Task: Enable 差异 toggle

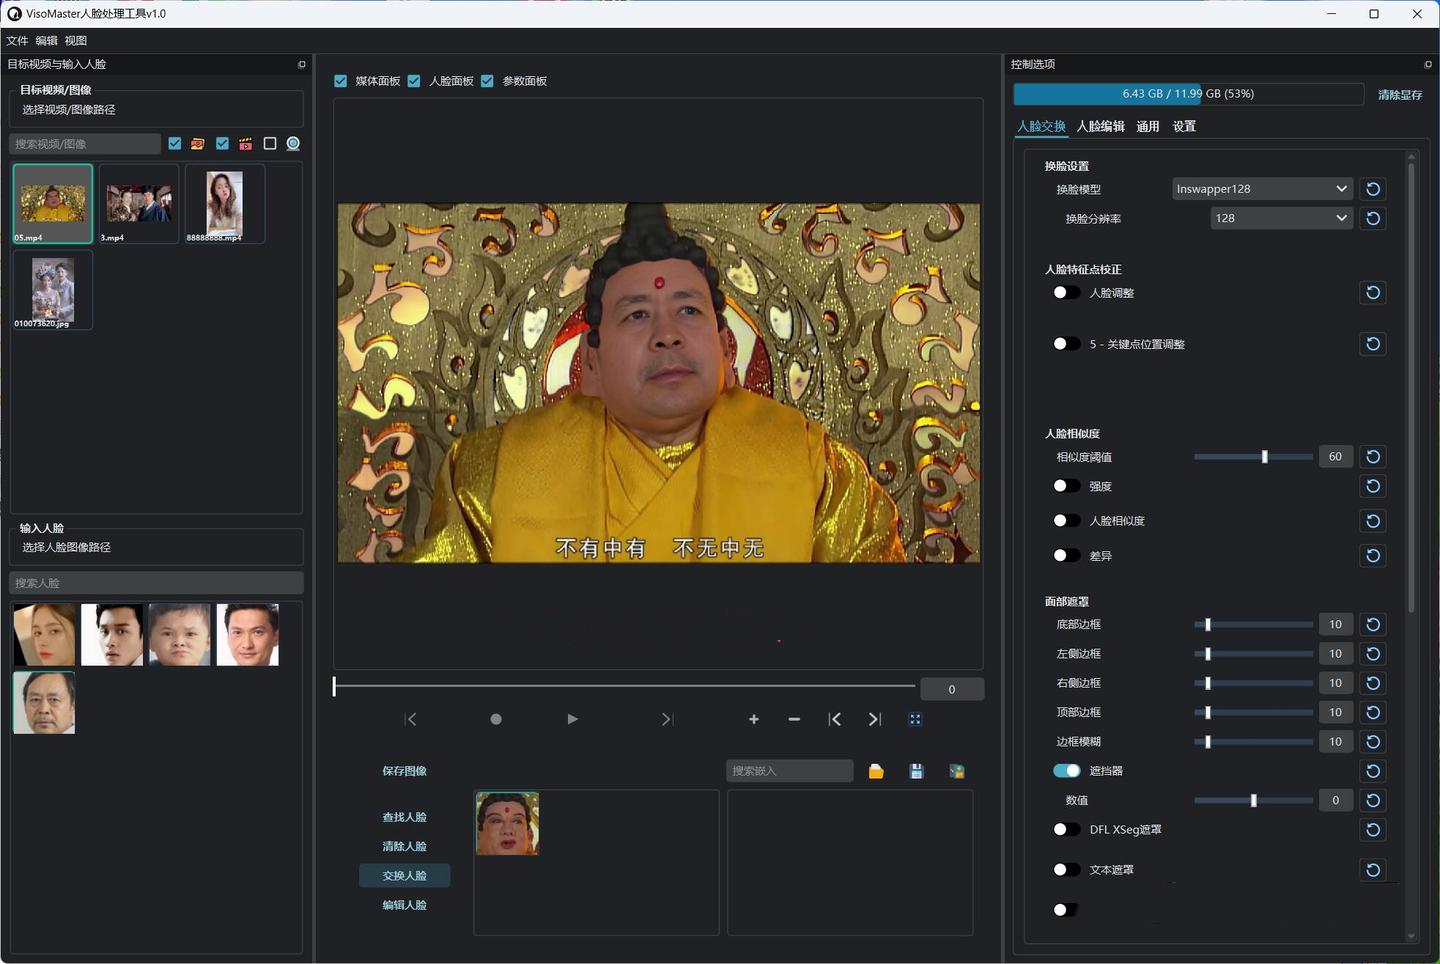Action: 1066,555
